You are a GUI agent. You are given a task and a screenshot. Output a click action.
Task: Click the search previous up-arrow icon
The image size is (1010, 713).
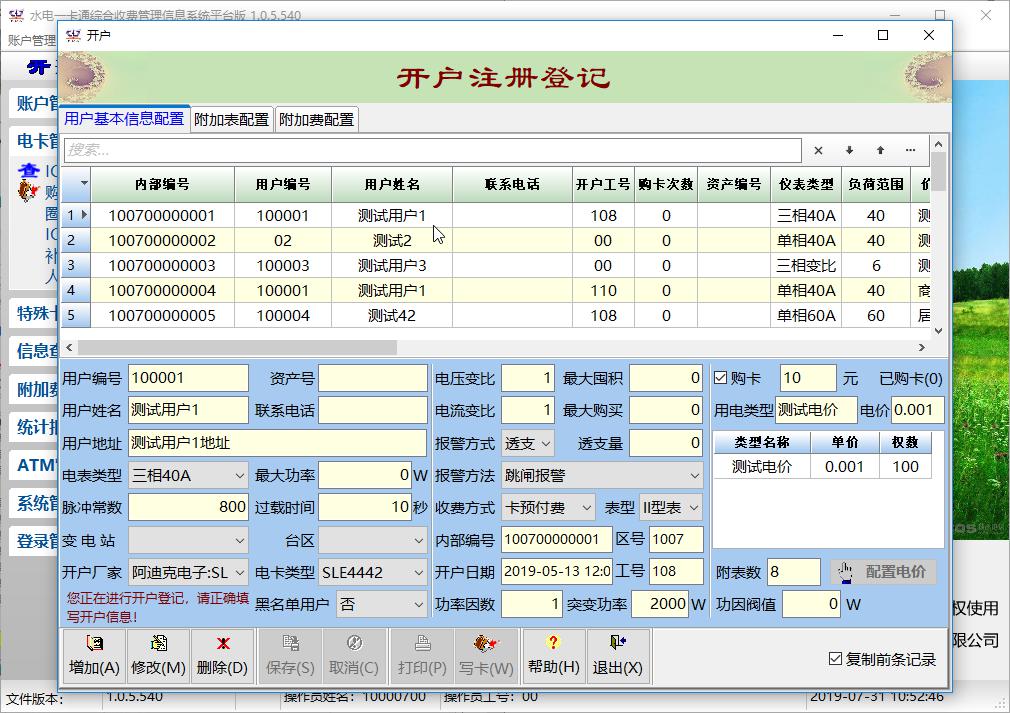coord(880,150)
